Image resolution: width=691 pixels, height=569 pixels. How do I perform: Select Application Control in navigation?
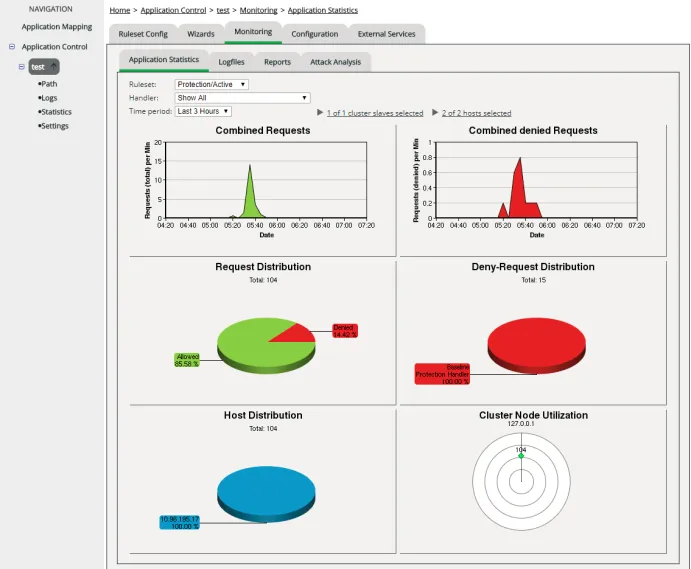tap(55, 47)
